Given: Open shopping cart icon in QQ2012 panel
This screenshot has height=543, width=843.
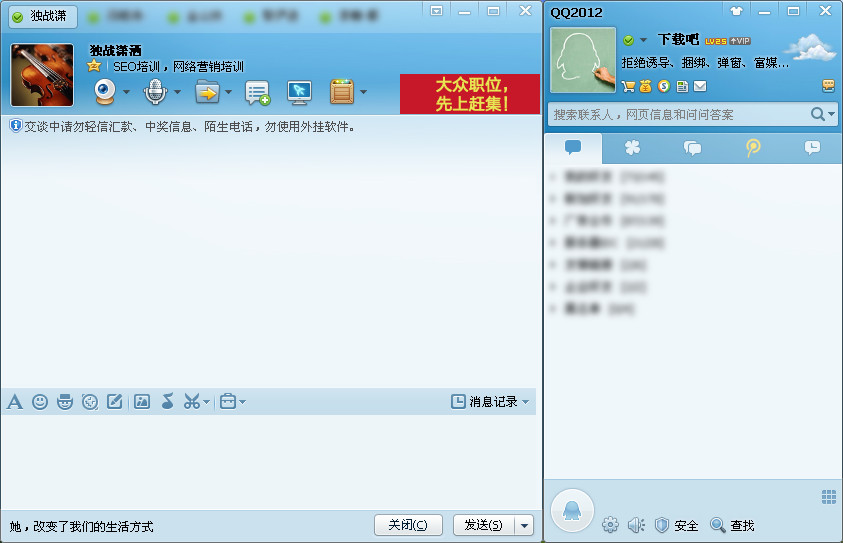Looking at the screenshot, I should (x=628, y=86).
